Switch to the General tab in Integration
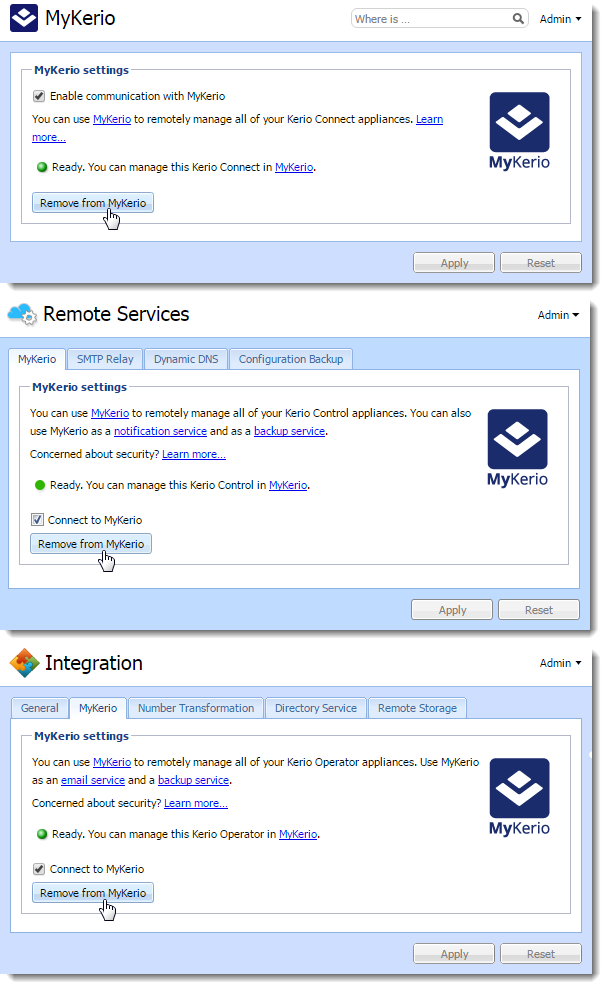The image size is (601, 985). tap(40, 708)
